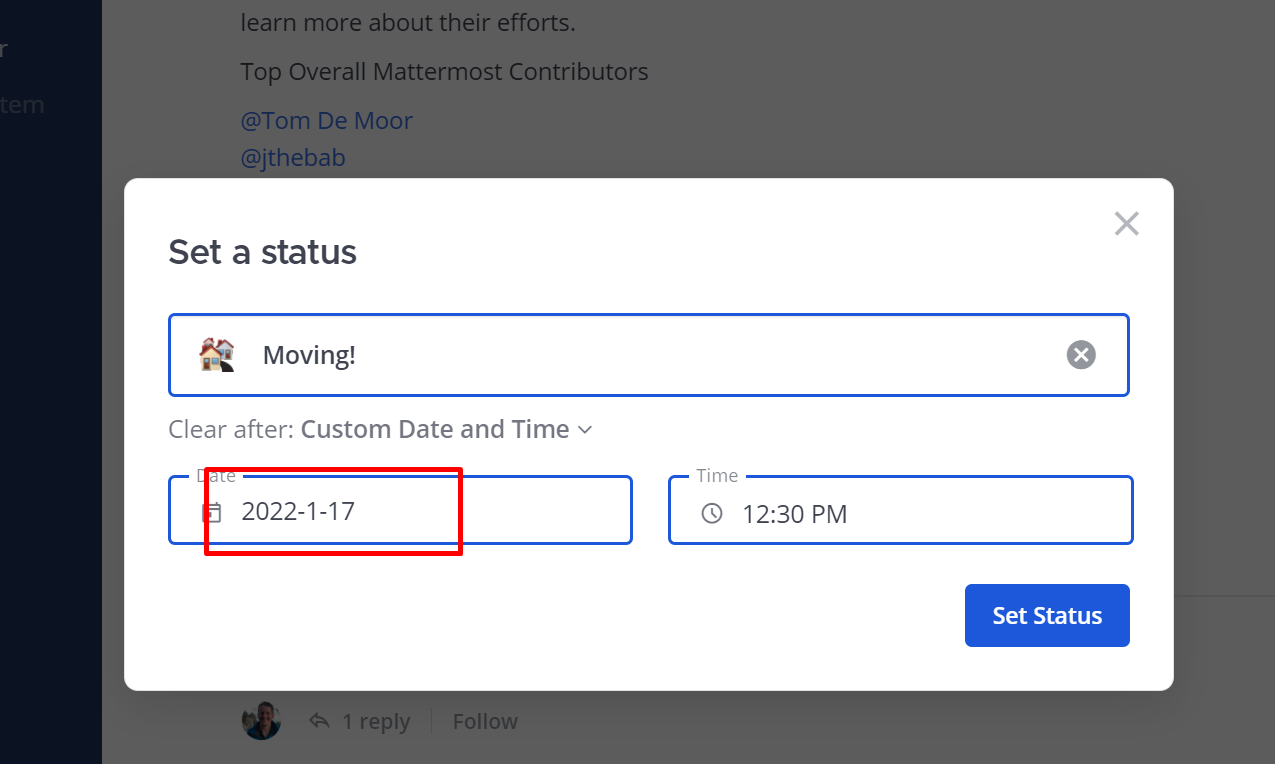
Task: Focus the Moving! status text field
Action: pos(650,355)
